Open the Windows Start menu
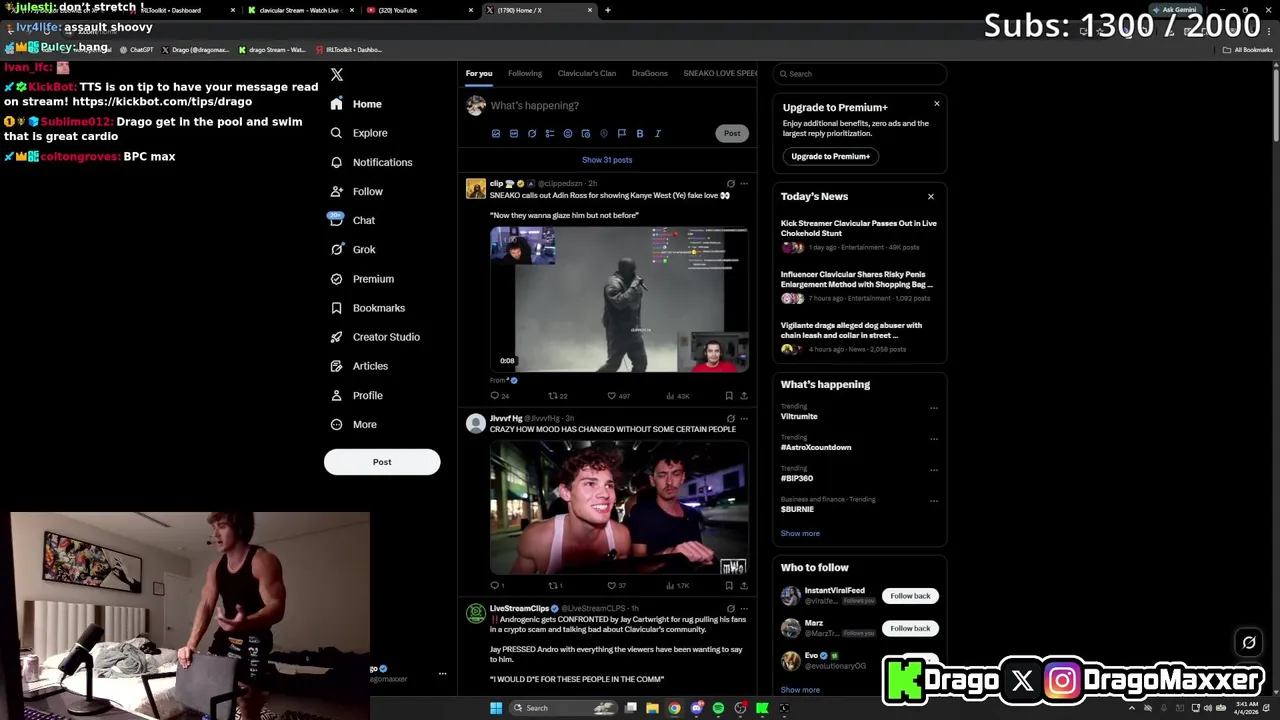The height and width of the screenshot is (720, 1280). (x=495, y=708)
